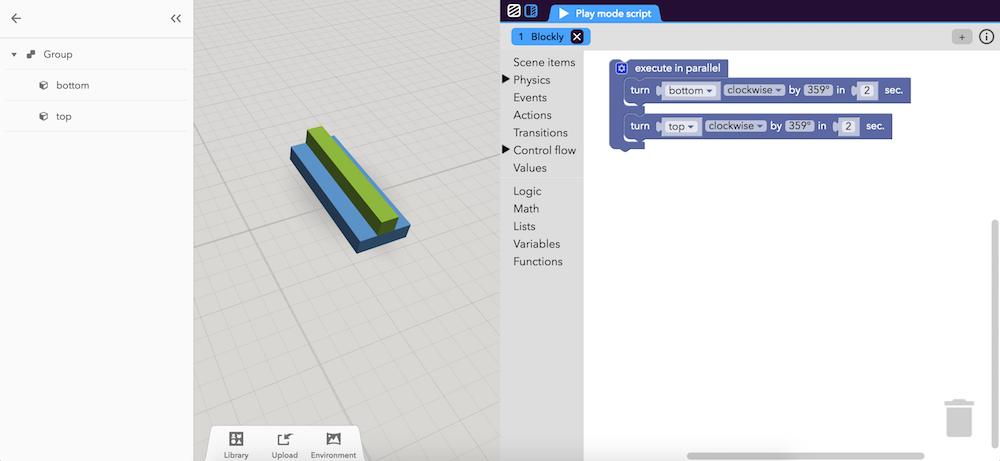Click the cube icon beside bottom
This screenshot has height=461, width=1000.
[x=43, y=85]
